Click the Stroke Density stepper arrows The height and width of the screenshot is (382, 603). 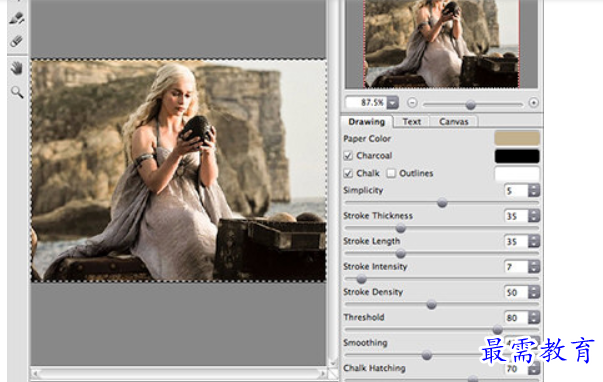(x=534, y=292)
